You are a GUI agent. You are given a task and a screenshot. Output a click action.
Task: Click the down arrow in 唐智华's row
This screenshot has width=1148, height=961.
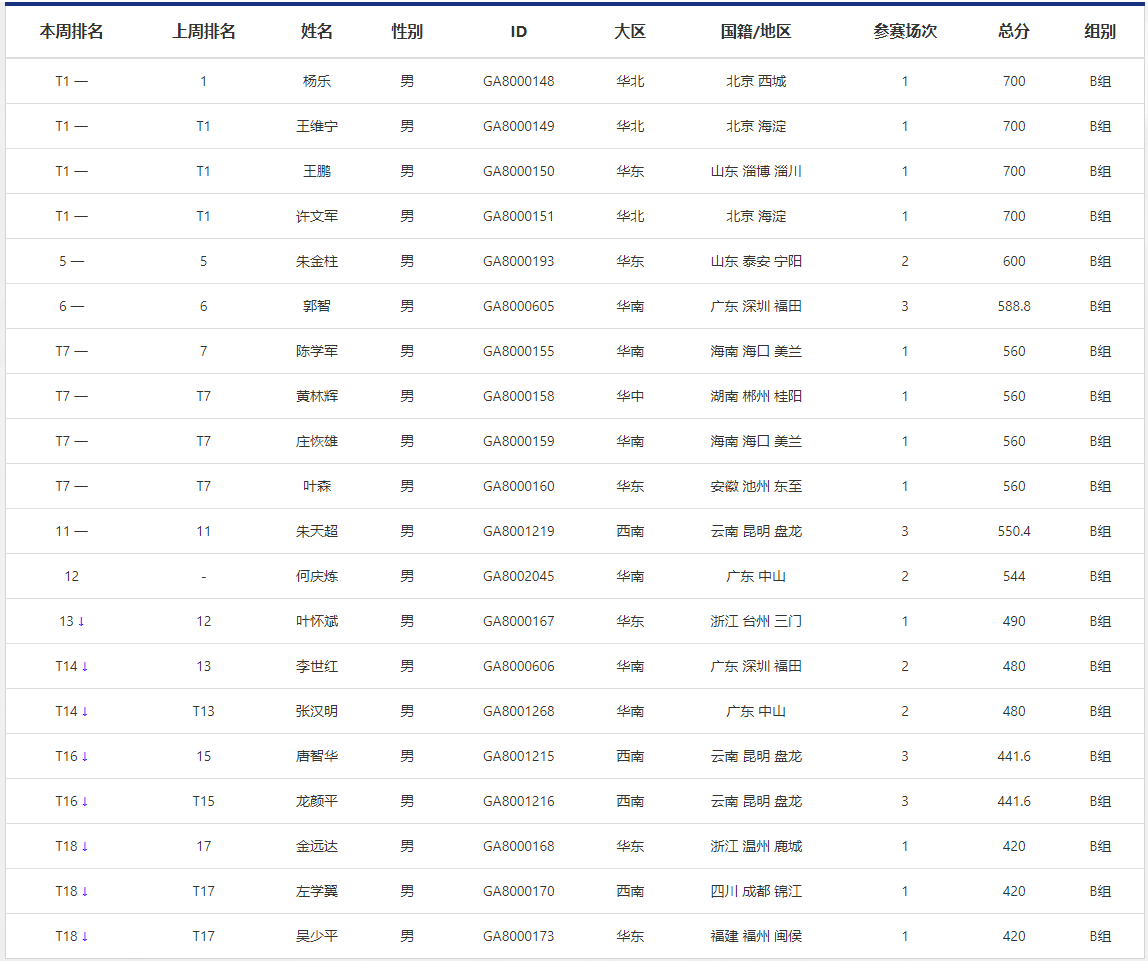(x=85, y=756)
